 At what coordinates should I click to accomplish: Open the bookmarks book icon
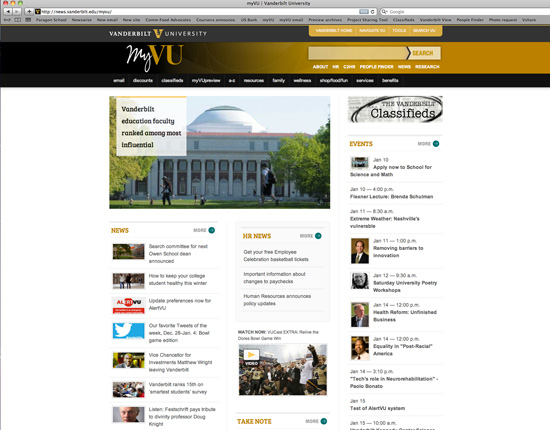(18, 20)
